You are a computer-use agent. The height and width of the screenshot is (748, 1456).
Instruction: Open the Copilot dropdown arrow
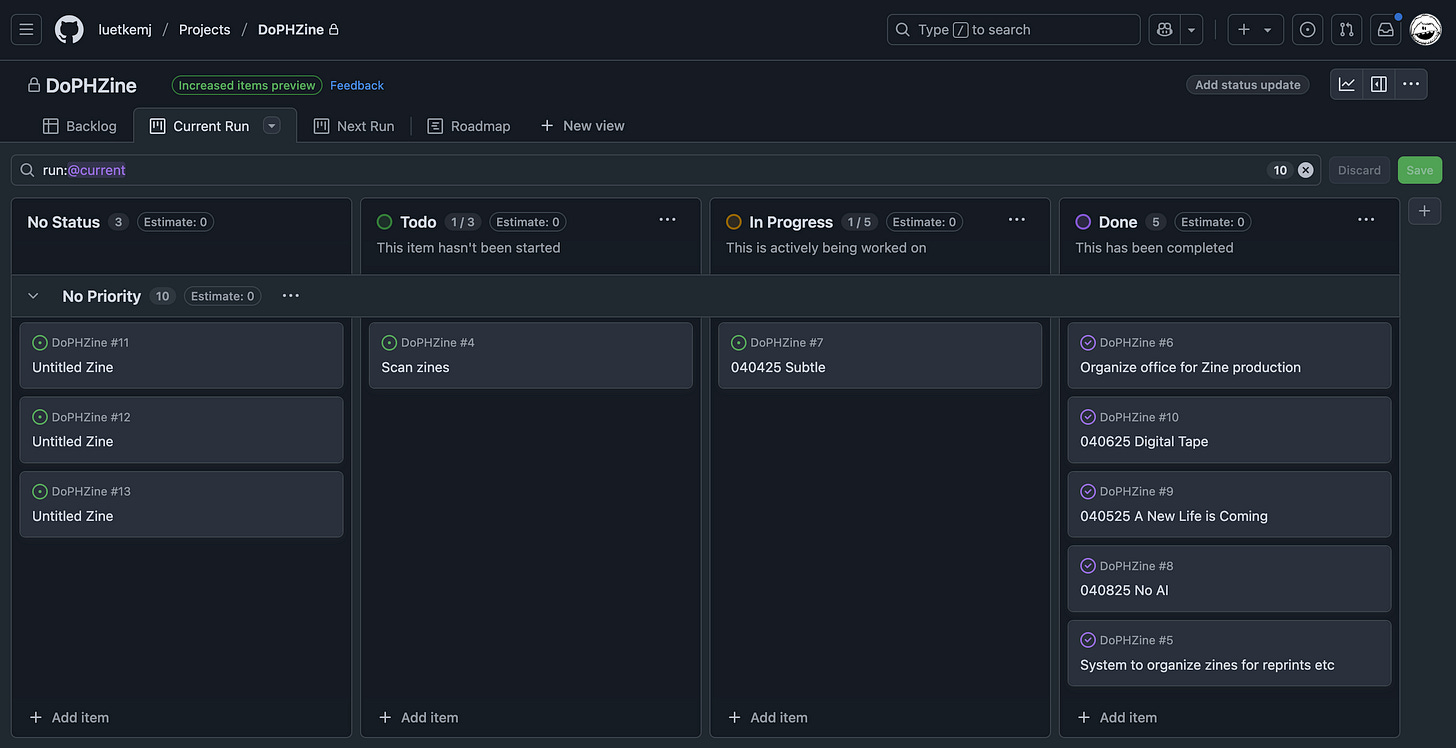[x=1192, y=30]
